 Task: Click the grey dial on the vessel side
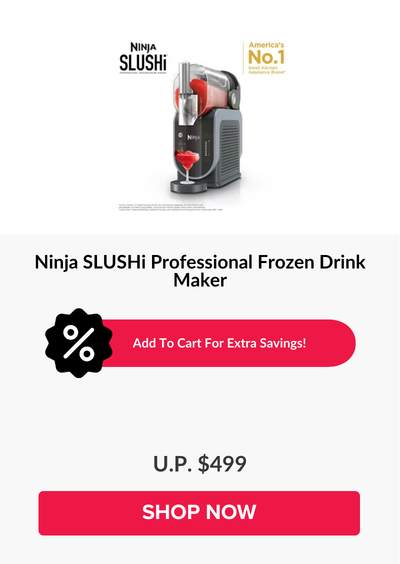[234, 96]
